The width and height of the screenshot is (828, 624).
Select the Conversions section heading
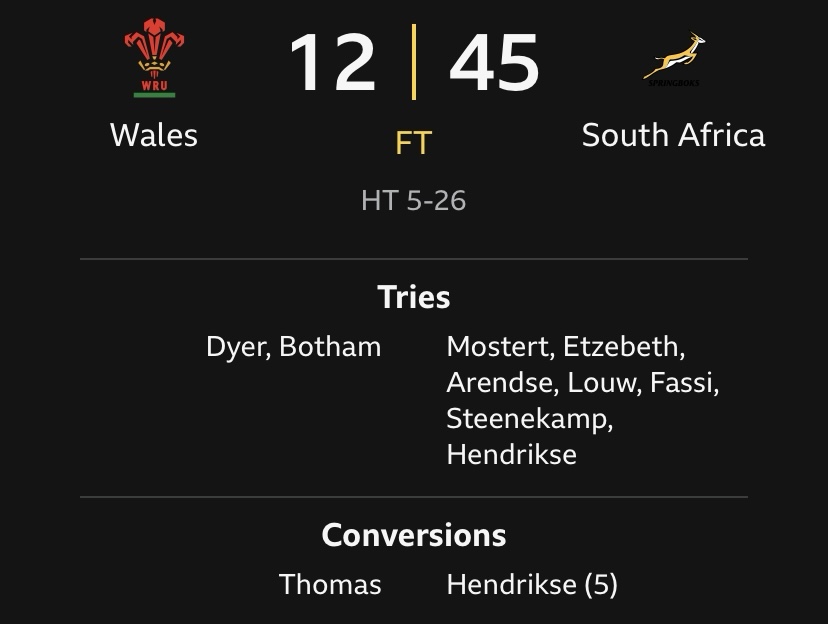pyautogui.click(x=413, y=535)
